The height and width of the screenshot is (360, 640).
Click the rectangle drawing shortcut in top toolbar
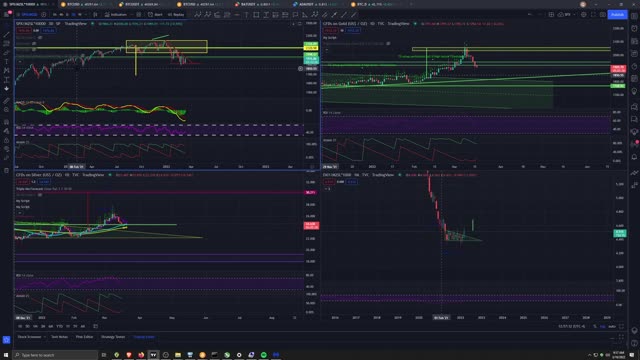[256, 14]
